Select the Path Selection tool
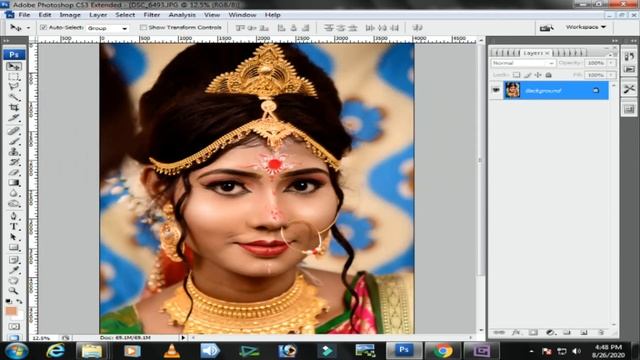Screen dimensions: 640x360 click(14, 237)
